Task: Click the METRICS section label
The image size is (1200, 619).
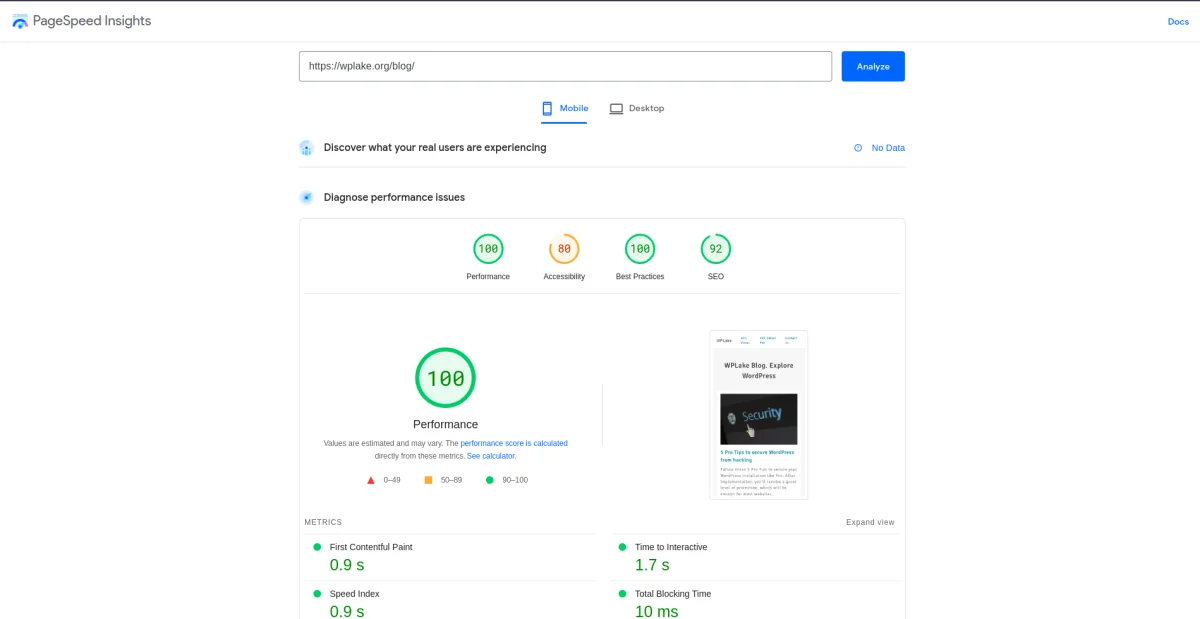Action: point(323,522)
